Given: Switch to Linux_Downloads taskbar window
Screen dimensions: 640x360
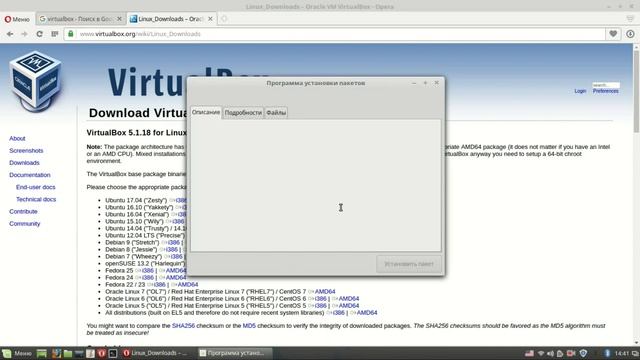Looking at the screenshot, I should tap(156, 353).
